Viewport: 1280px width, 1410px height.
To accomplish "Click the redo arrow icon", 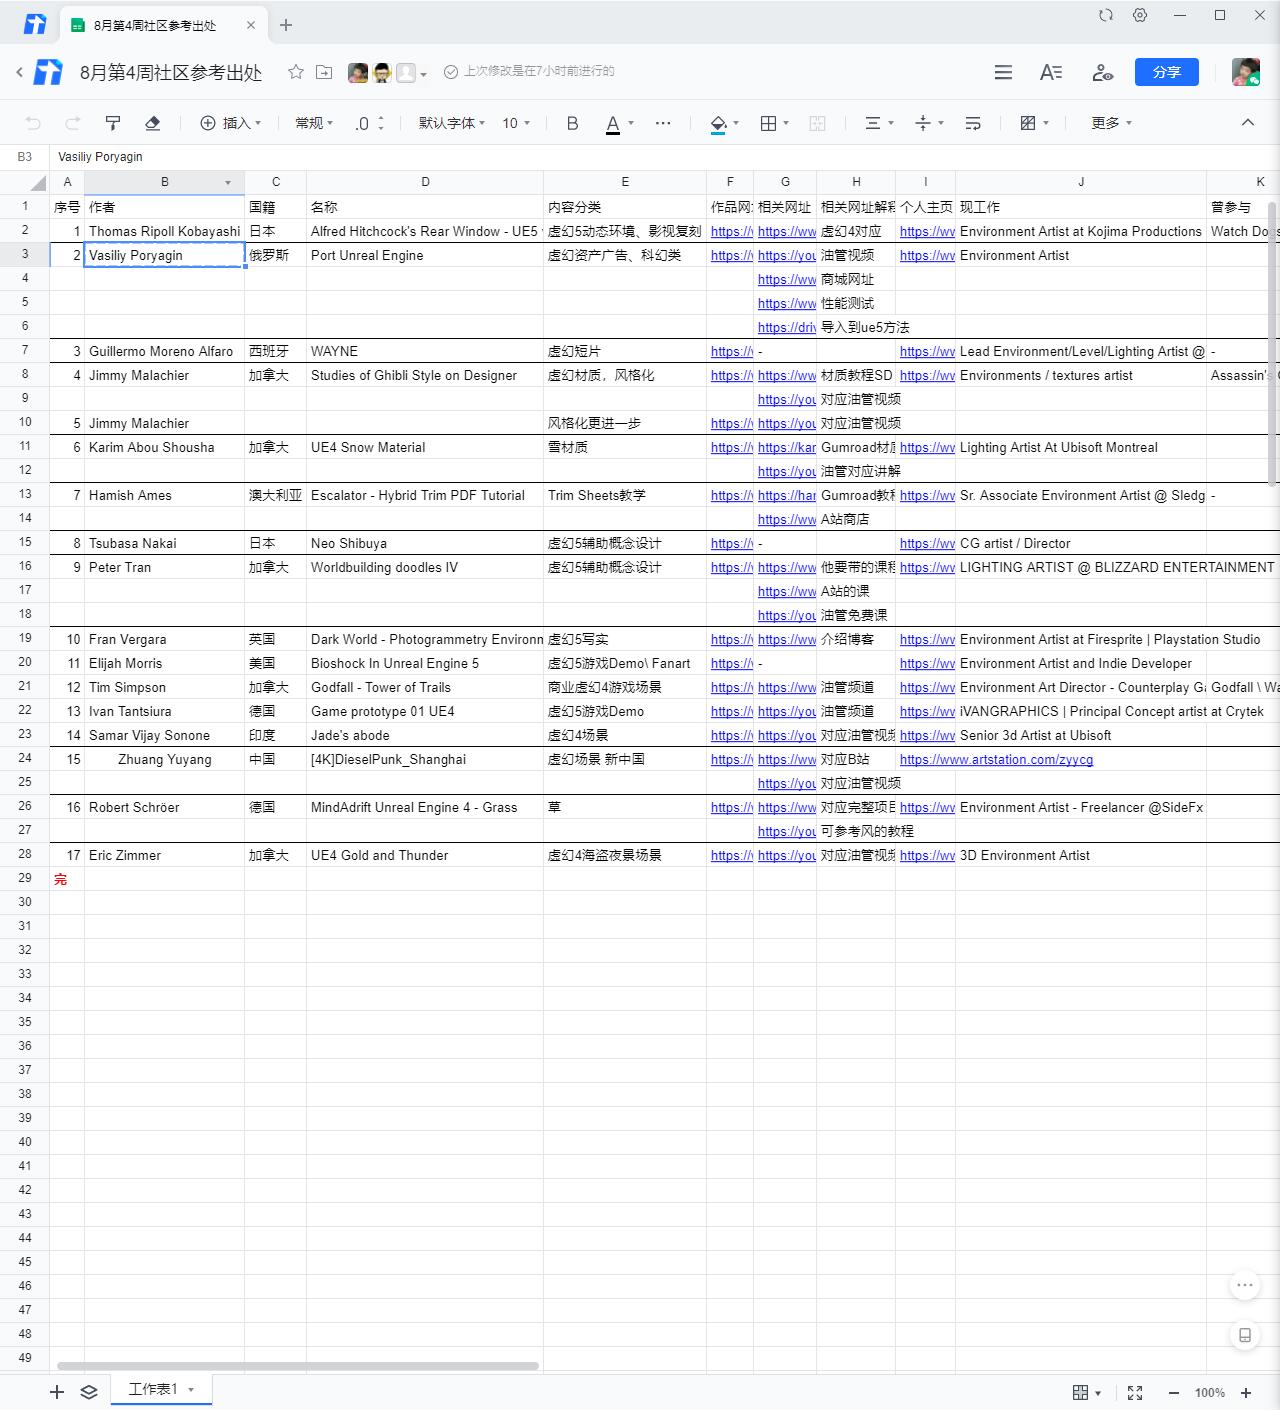I will pyautogui.click(x=72, y=123).
